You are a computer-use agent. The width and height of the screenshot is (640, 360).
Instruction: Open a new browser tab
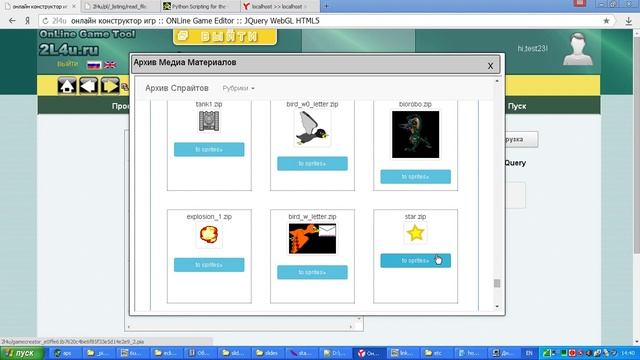(326, 6)
